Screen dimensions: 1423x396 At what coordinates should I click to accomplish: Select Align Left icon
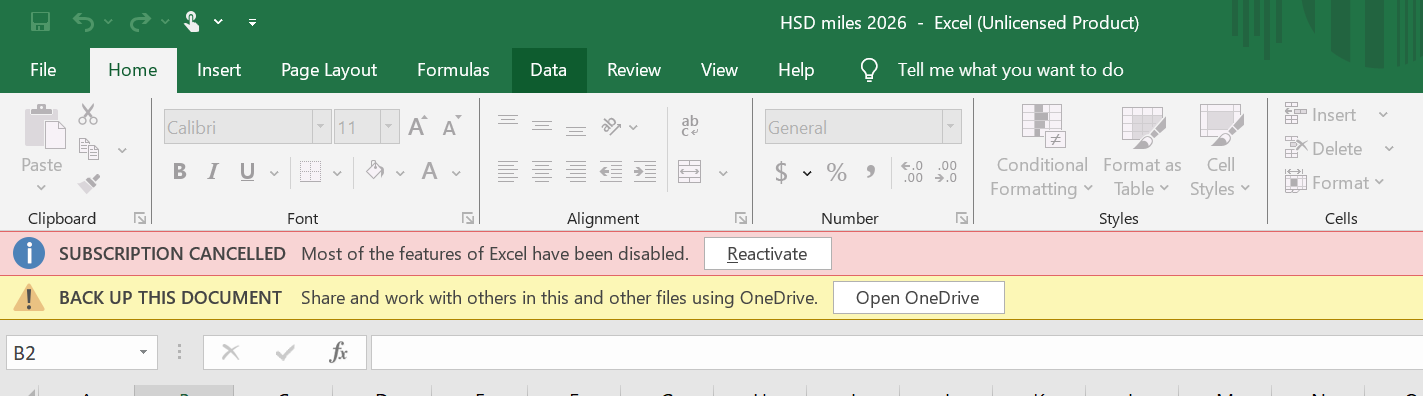[508, 171]
